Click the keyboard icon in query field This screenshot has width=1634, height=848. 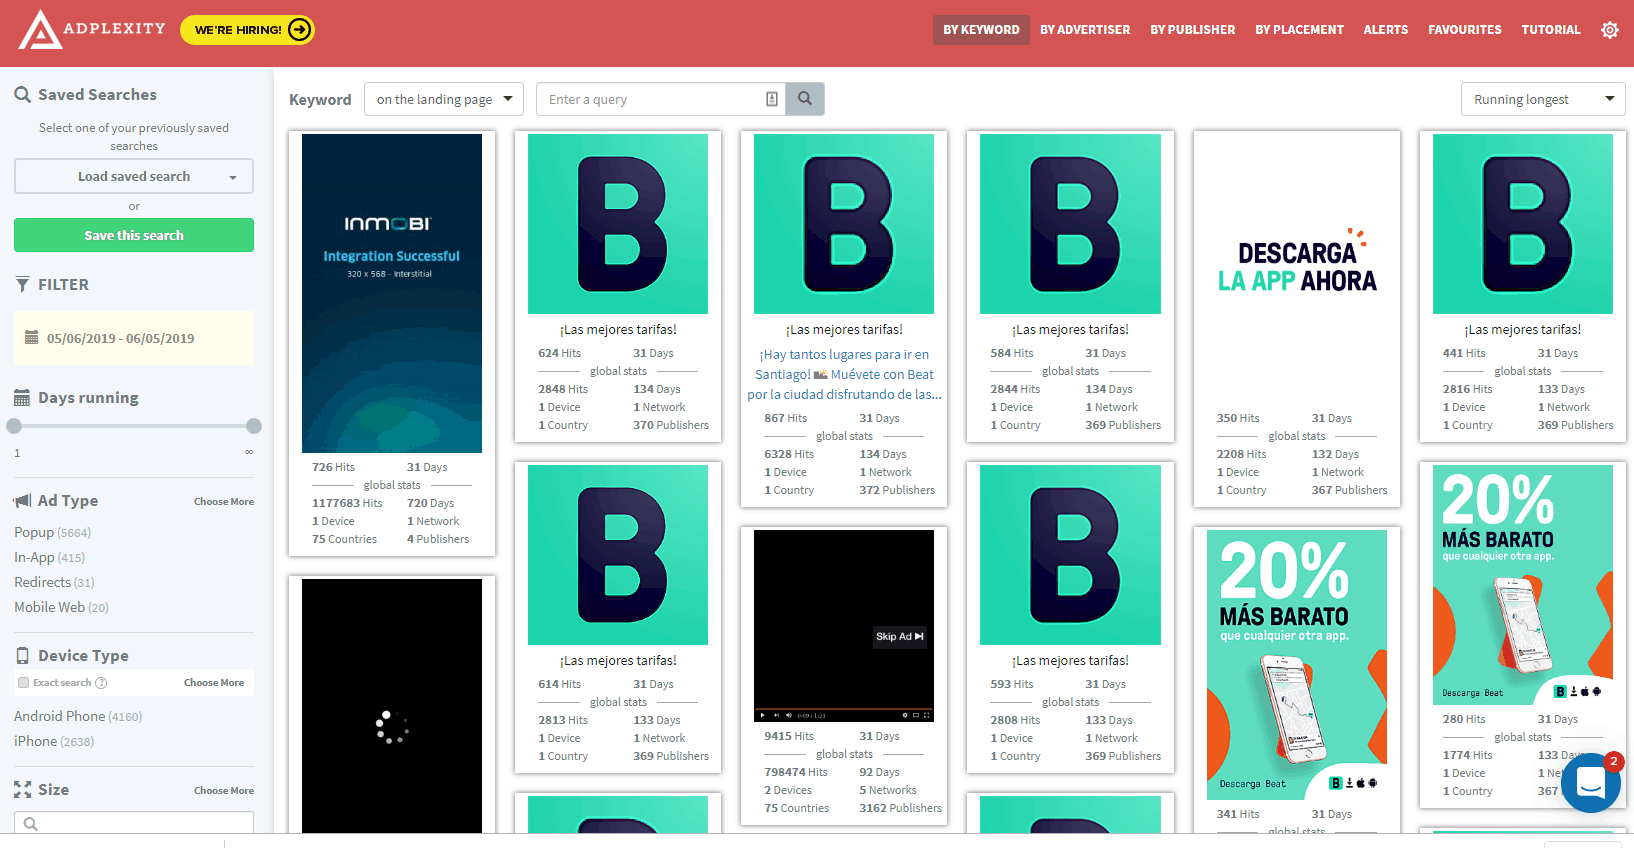(772, 99)
